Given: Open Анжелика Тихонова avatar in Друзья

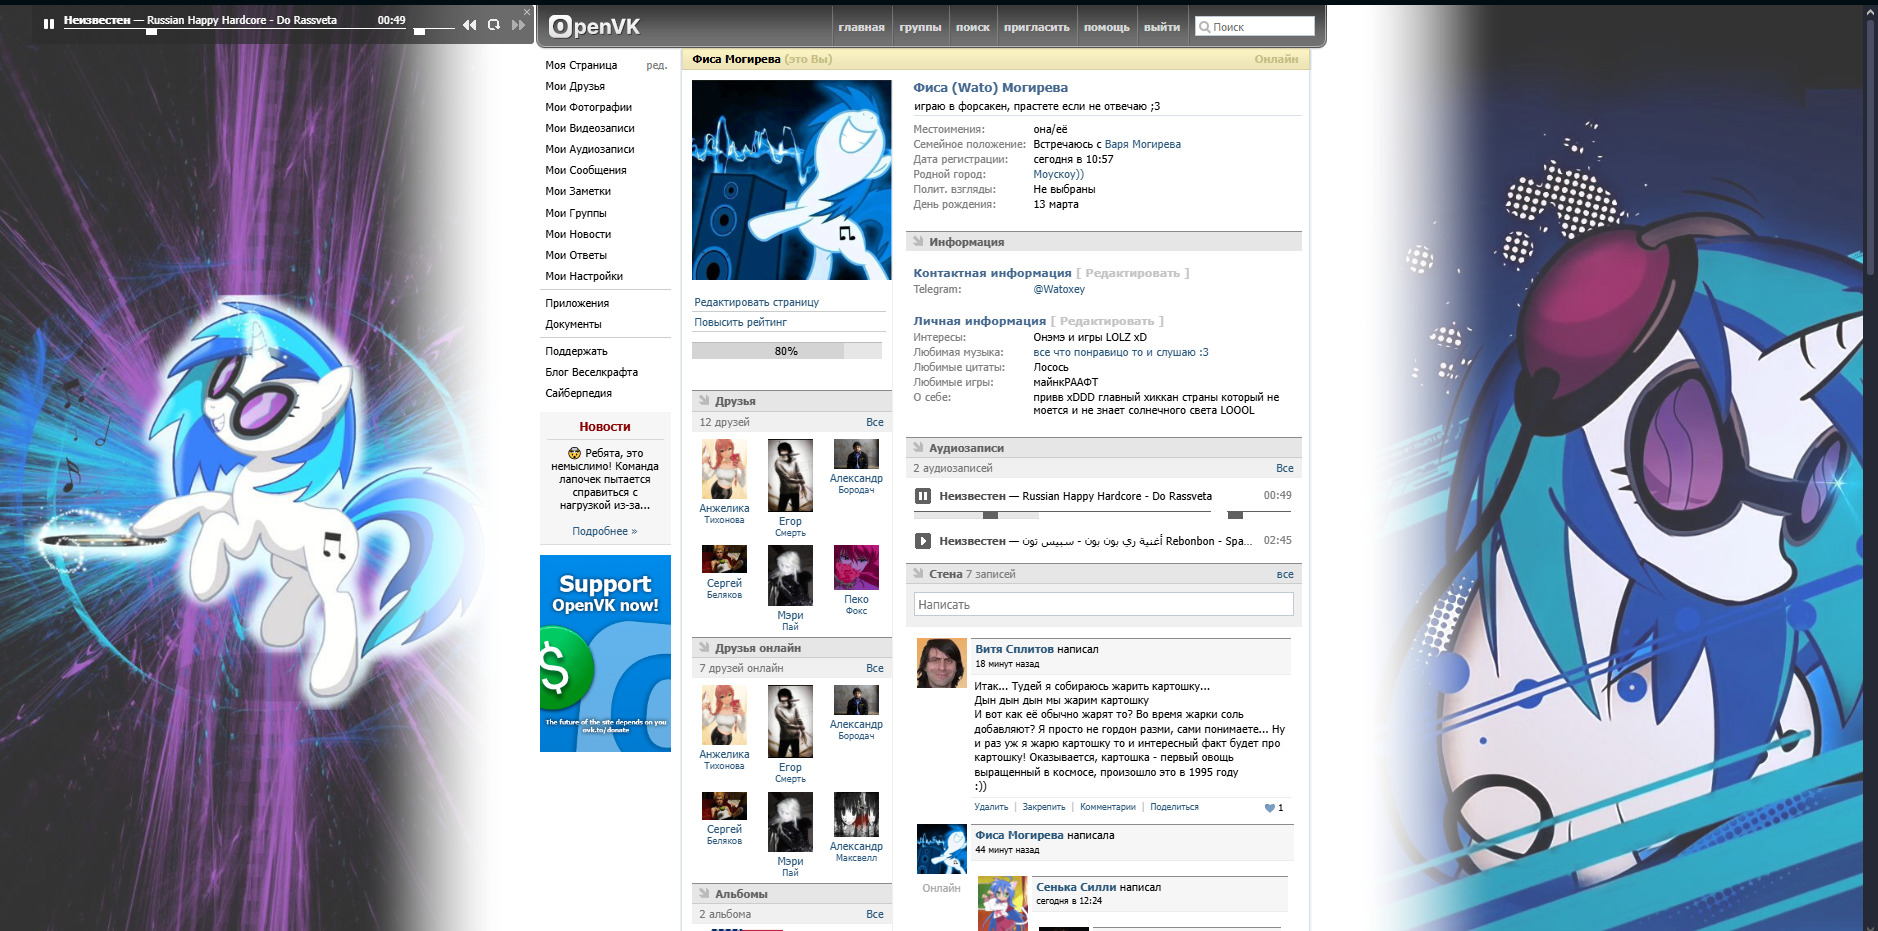Looking at the screenshot, I should tap(724, 469).
